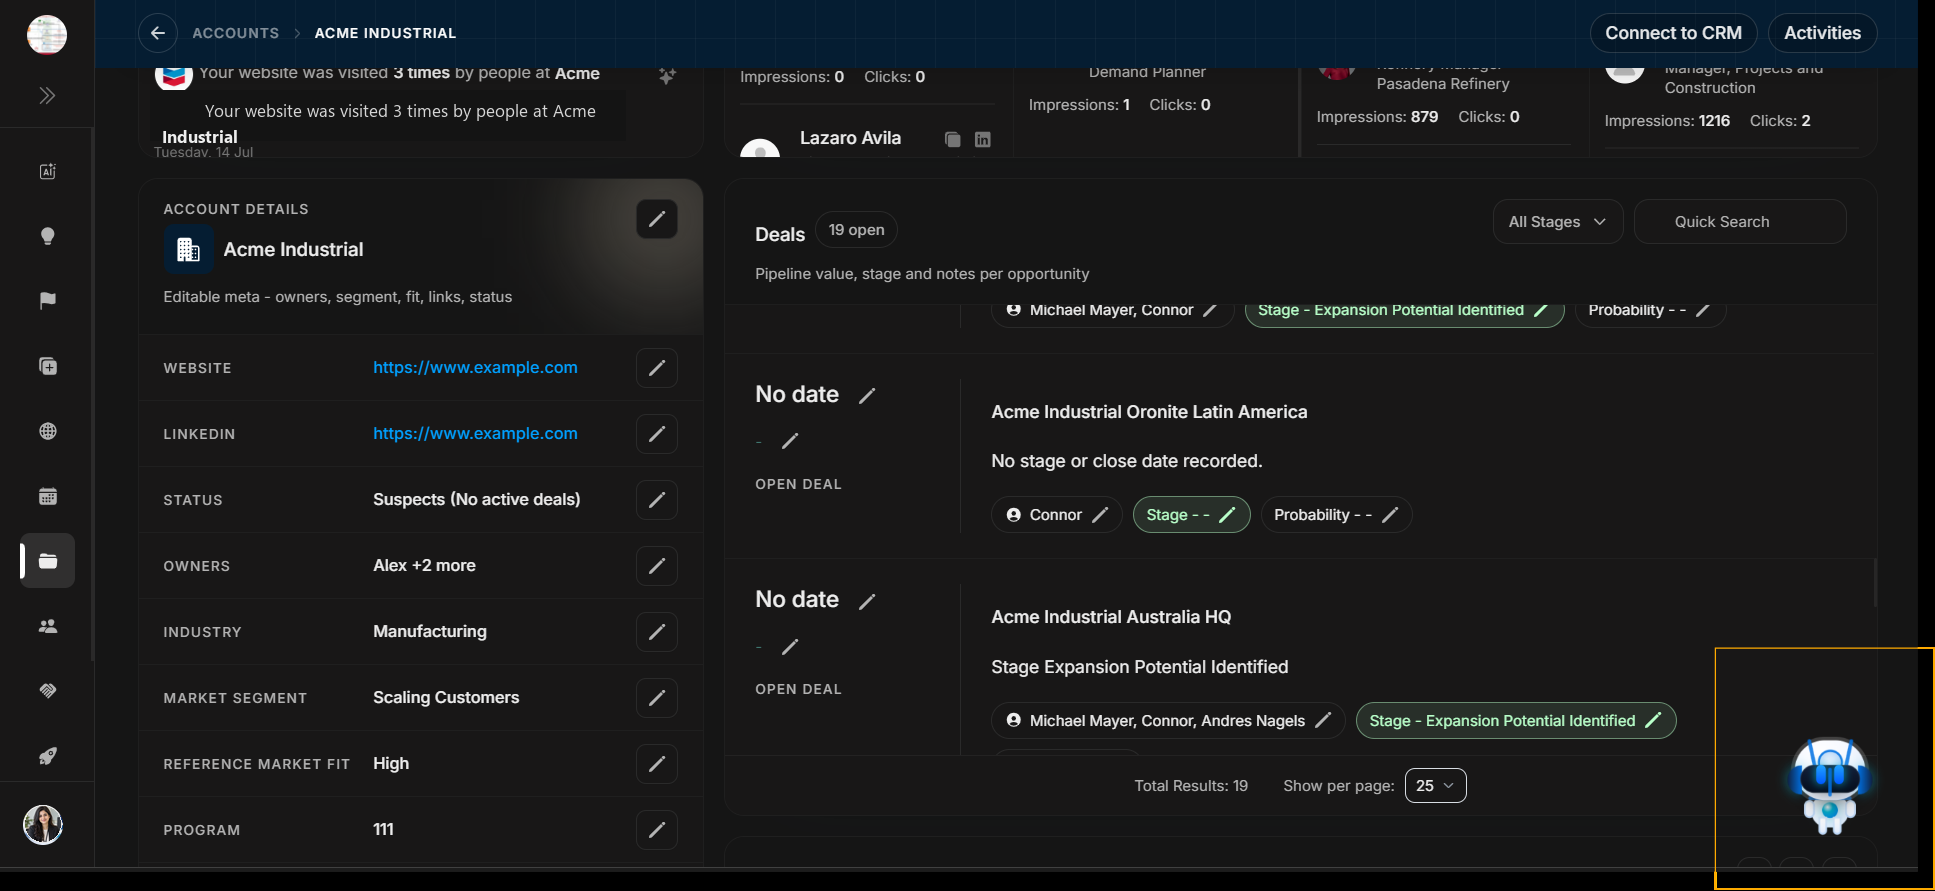This screenshot has height=891, width=1935.
Task: Edit the Reference Market Fit field
Action: coord(657,764)
